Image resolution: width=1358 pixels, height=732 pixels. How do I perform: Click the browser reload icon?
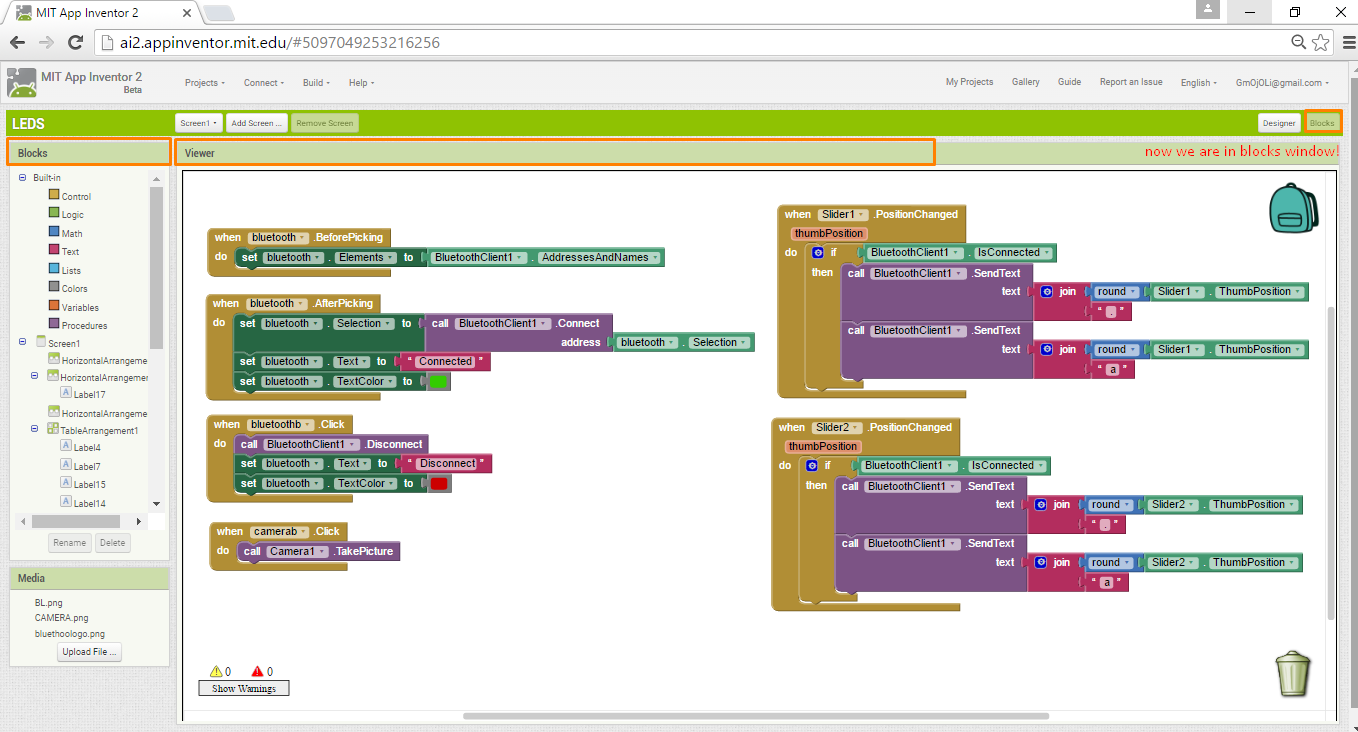(75, 42)
